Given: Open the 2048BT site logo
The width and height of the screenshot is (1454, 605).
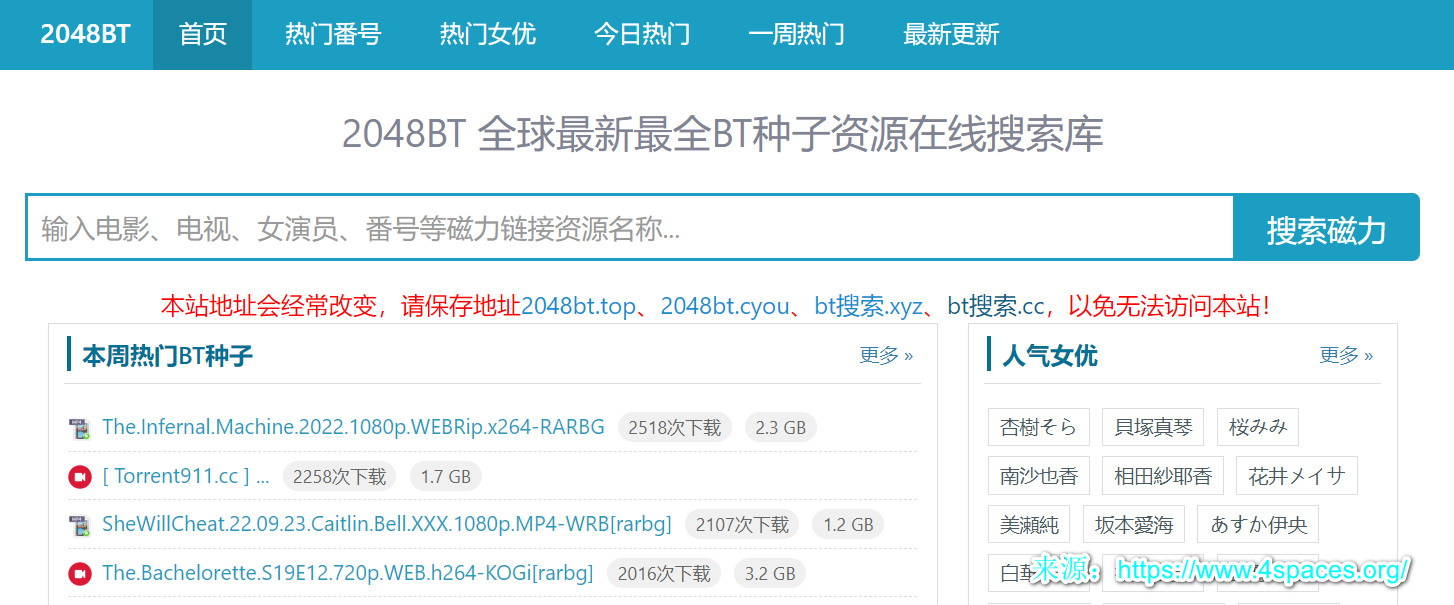Looking at the screenshot, I should pyautogui.click(x=85, y=34).
